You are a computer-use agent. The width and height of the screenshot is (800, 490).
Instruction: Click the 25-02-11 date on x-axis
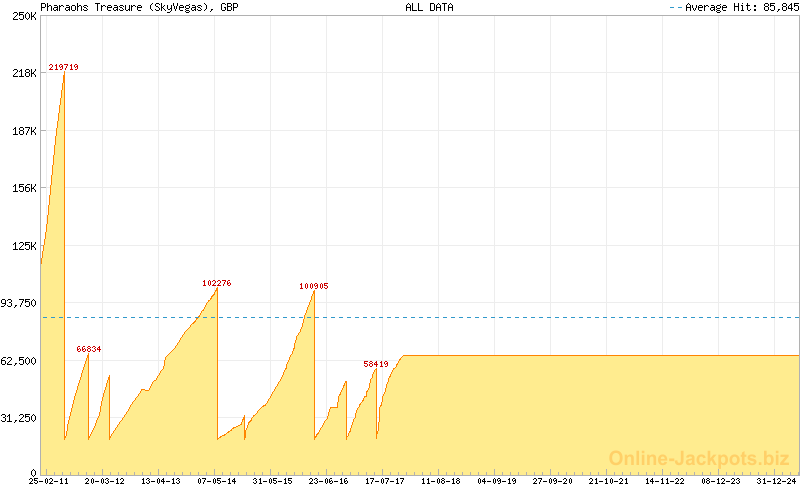[48, 481]
